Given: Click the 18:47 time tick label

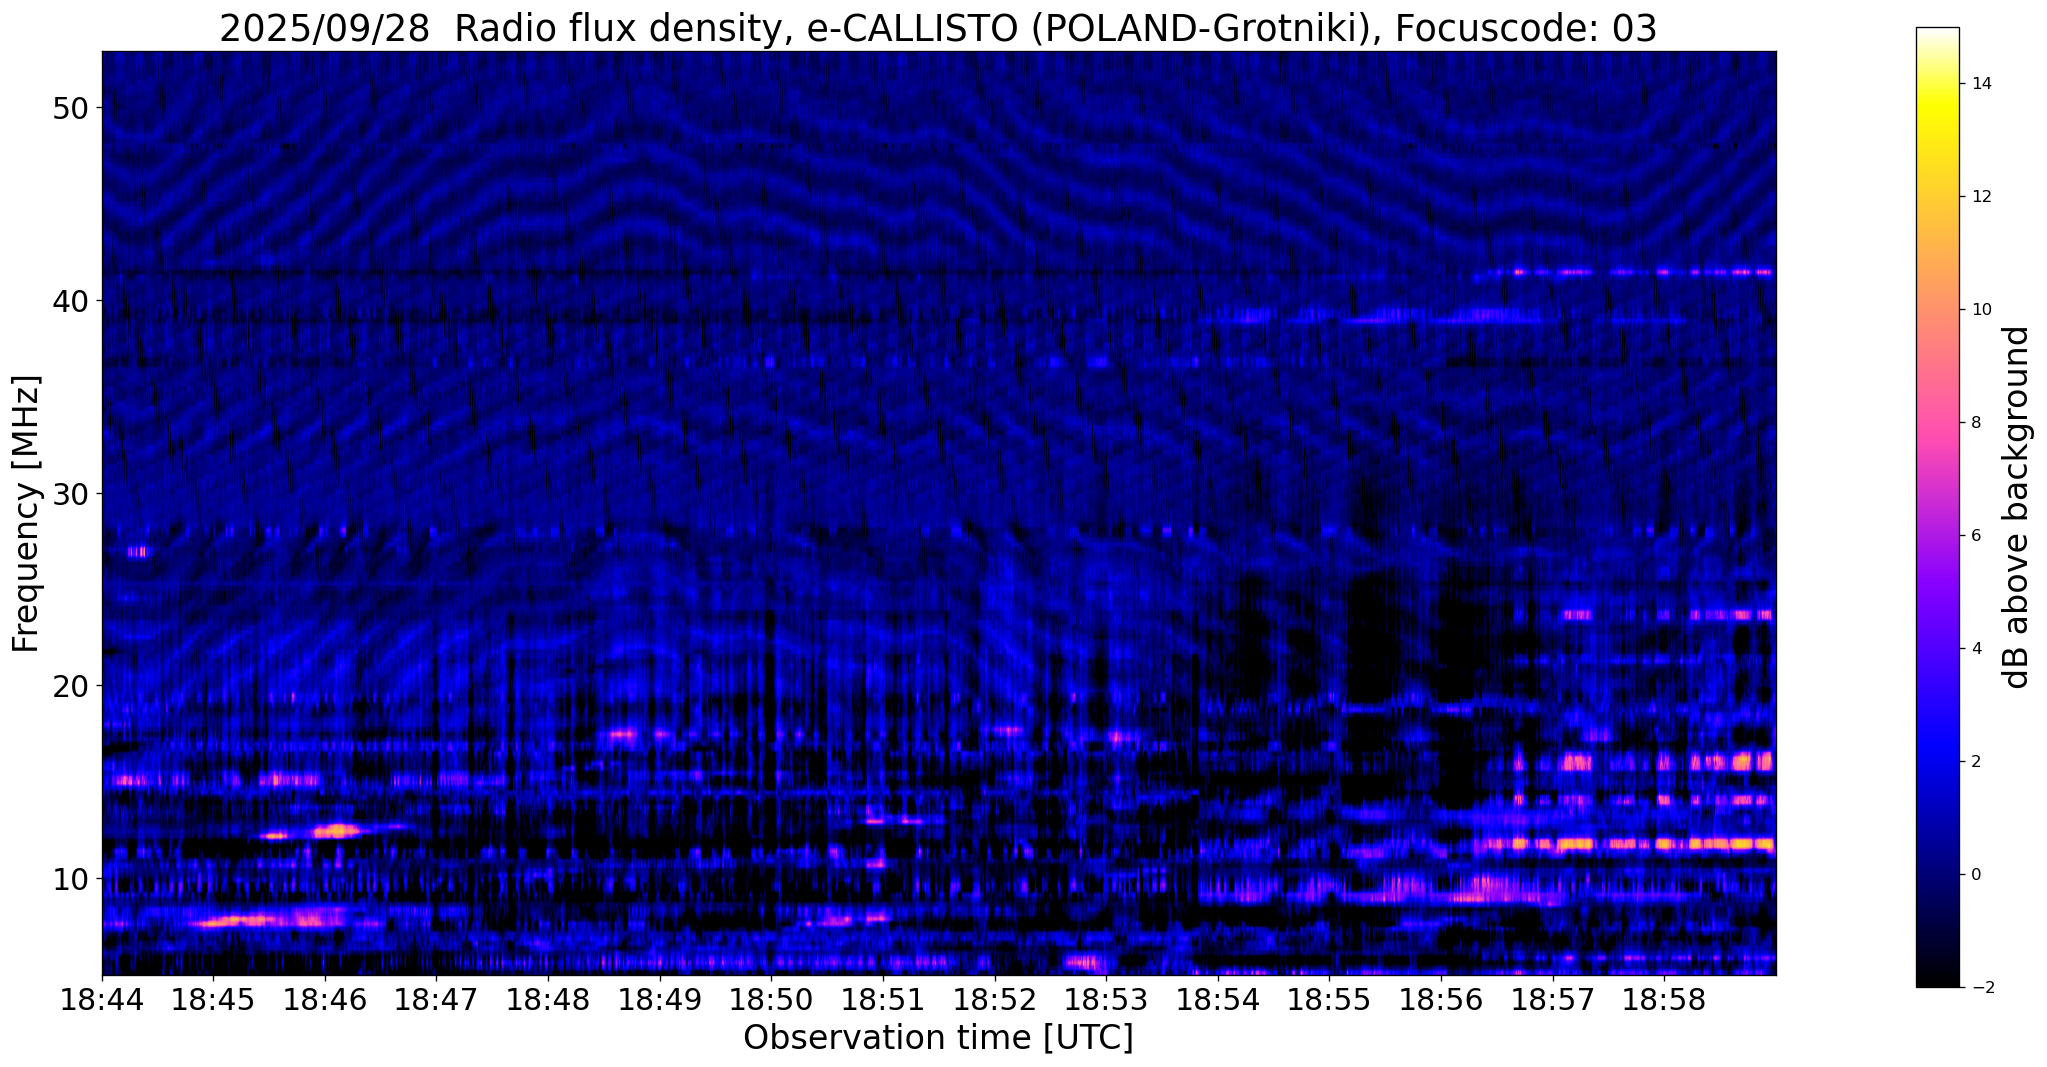Looking at the screenshot, I should point(436,999).
